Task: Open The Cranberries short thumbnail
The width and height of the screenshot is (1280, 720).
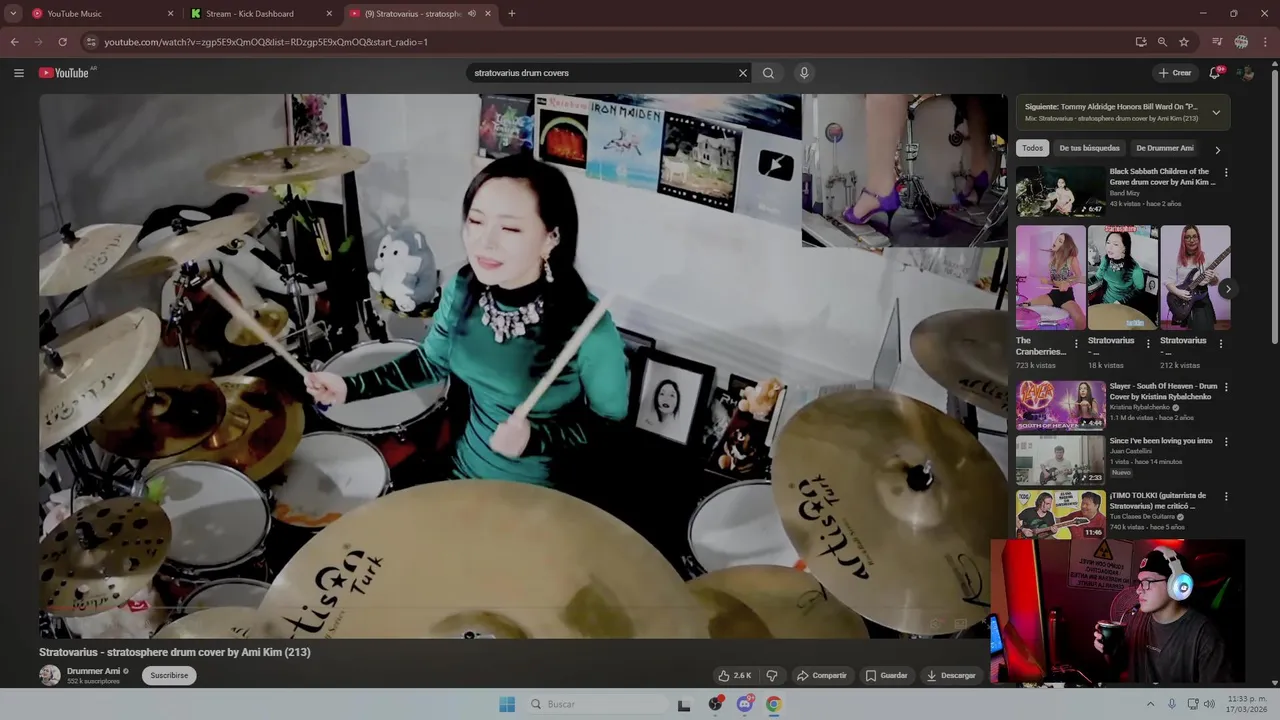Action: 1051,277
